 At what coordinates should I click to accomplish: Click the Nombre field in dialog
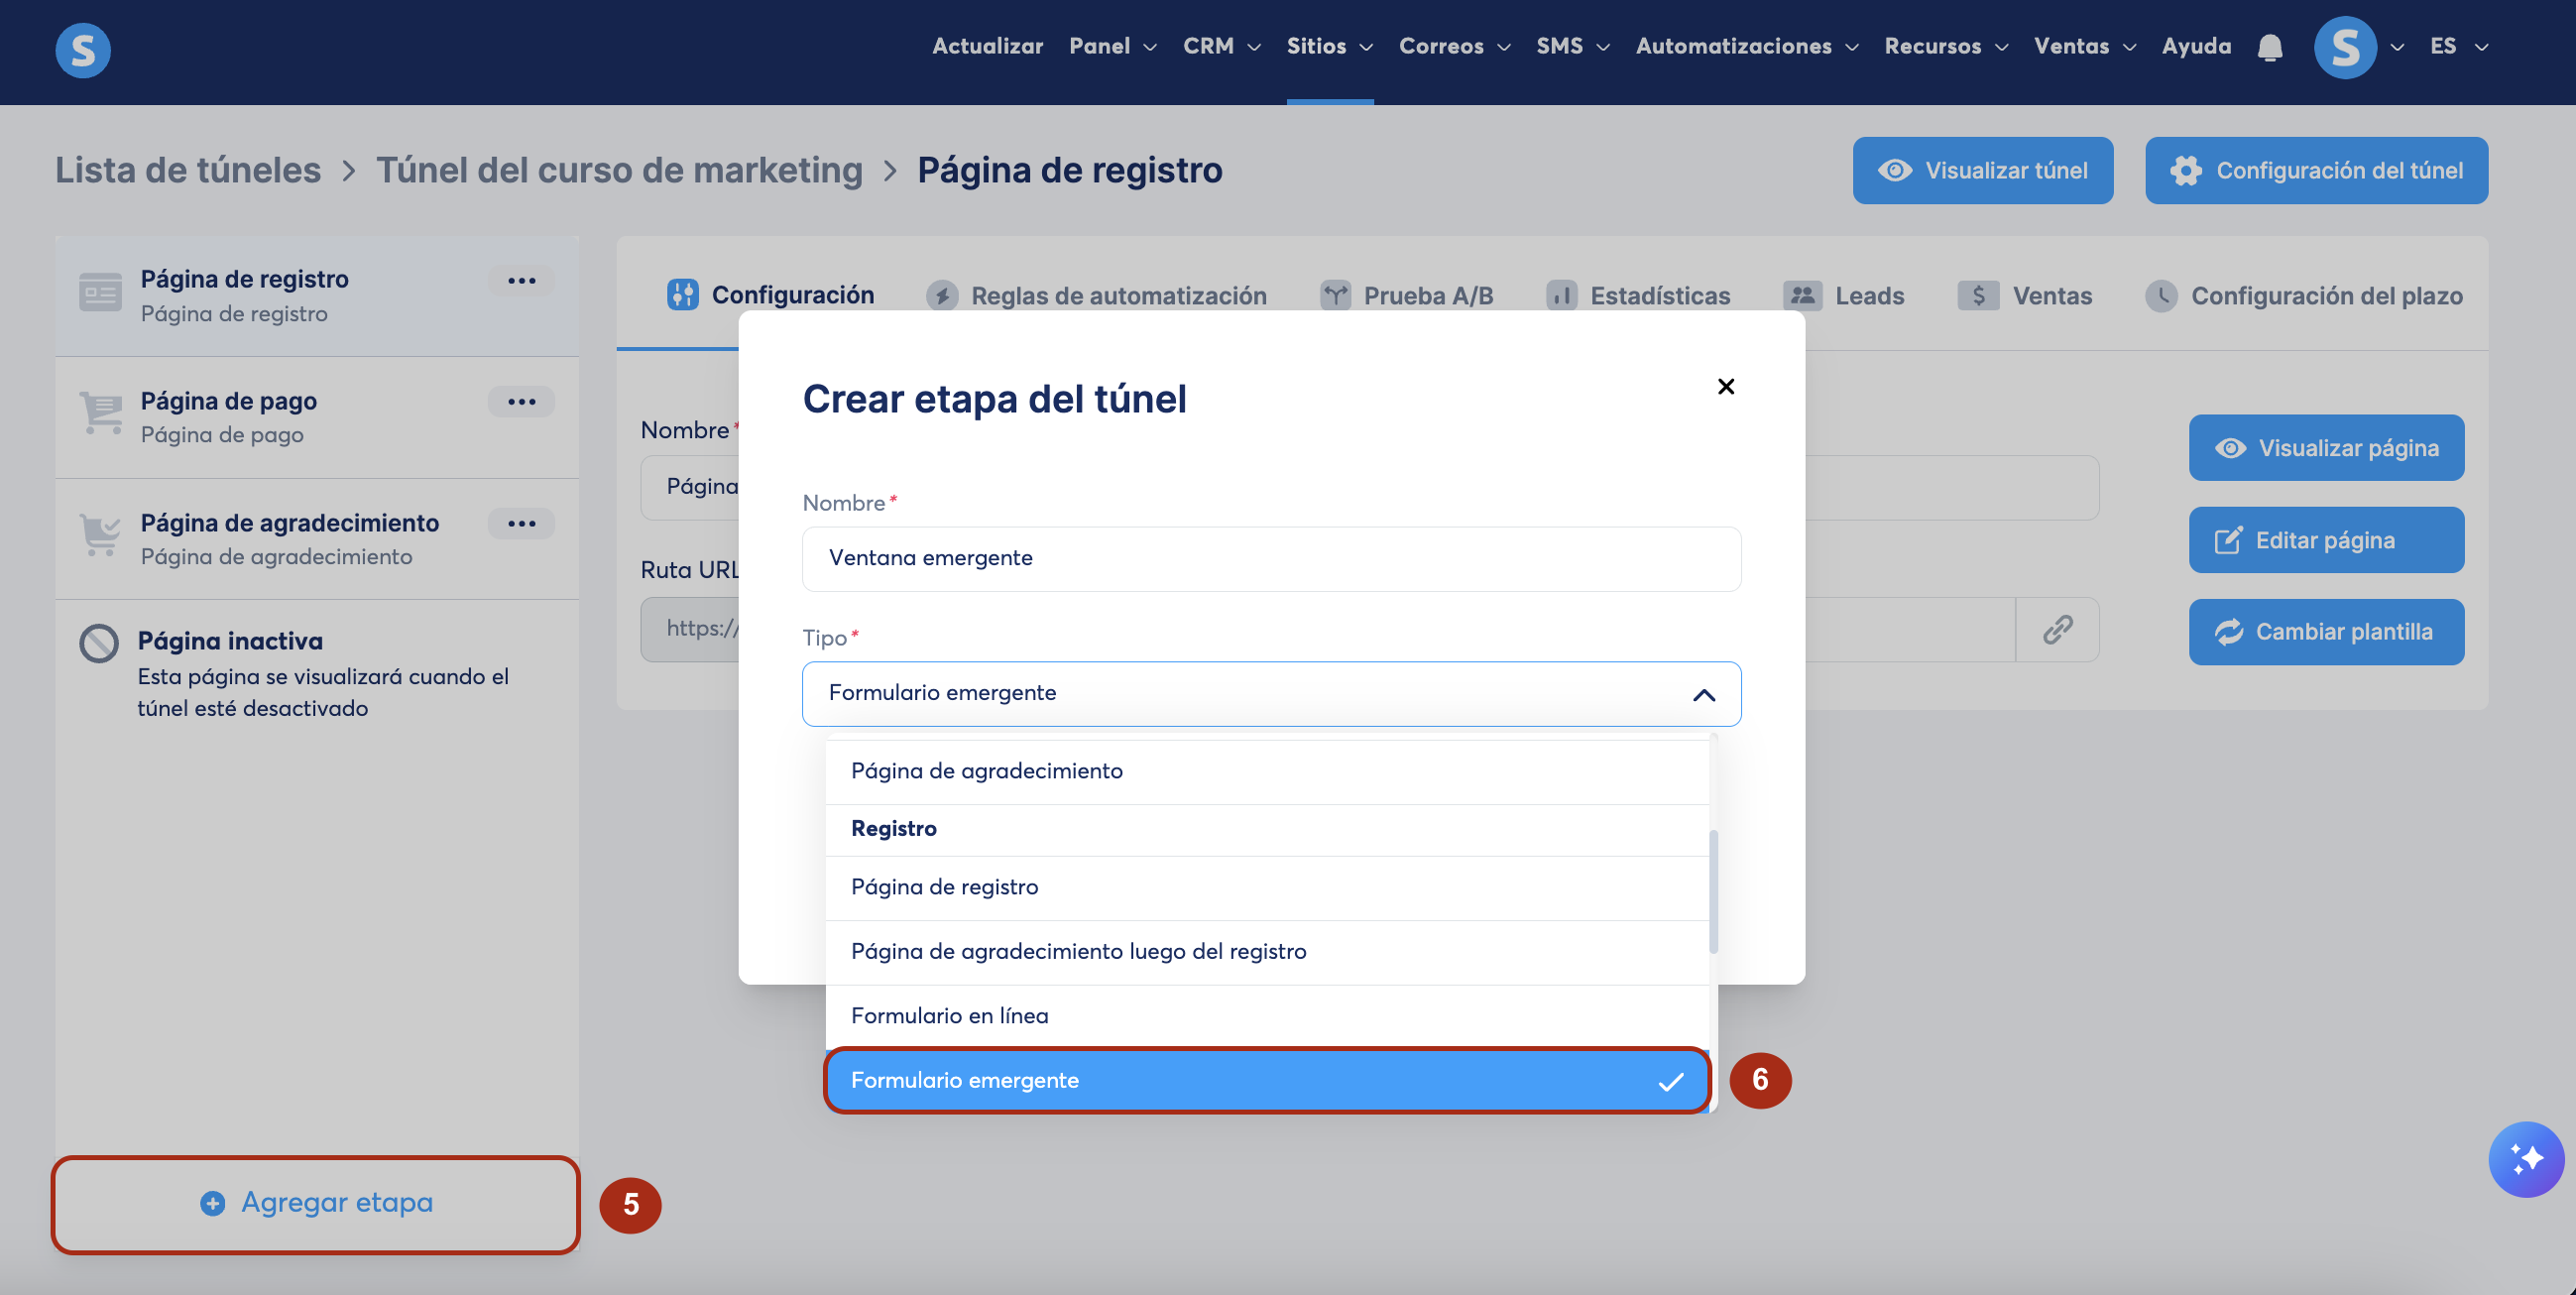[1270, 558]
